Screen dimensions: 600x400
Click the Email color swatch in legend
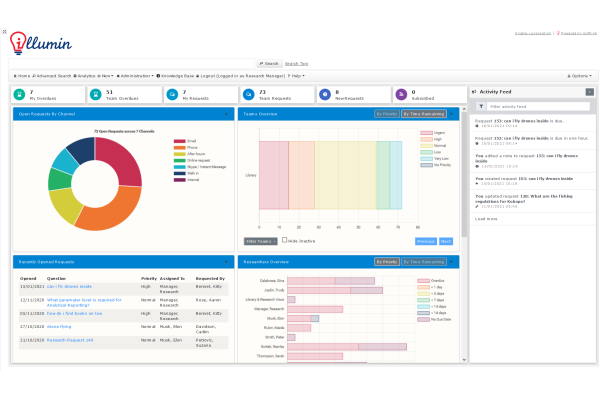click(x=178, y=141)
